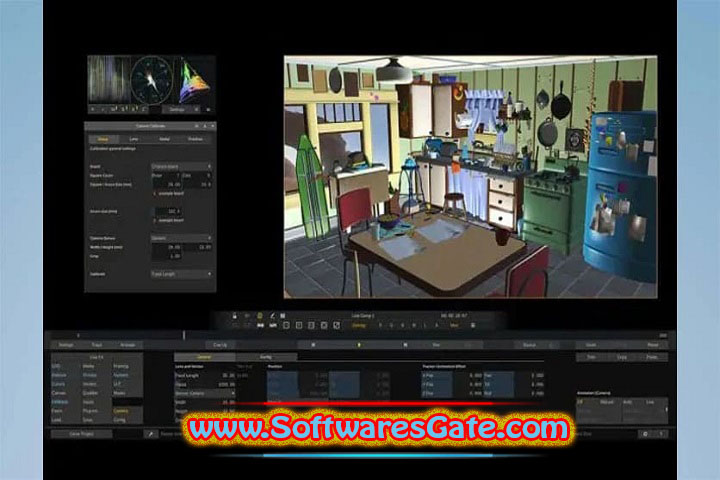Select the last tab in calibration panel
This screenshot has height=480, width=720.
pos(195,139)
